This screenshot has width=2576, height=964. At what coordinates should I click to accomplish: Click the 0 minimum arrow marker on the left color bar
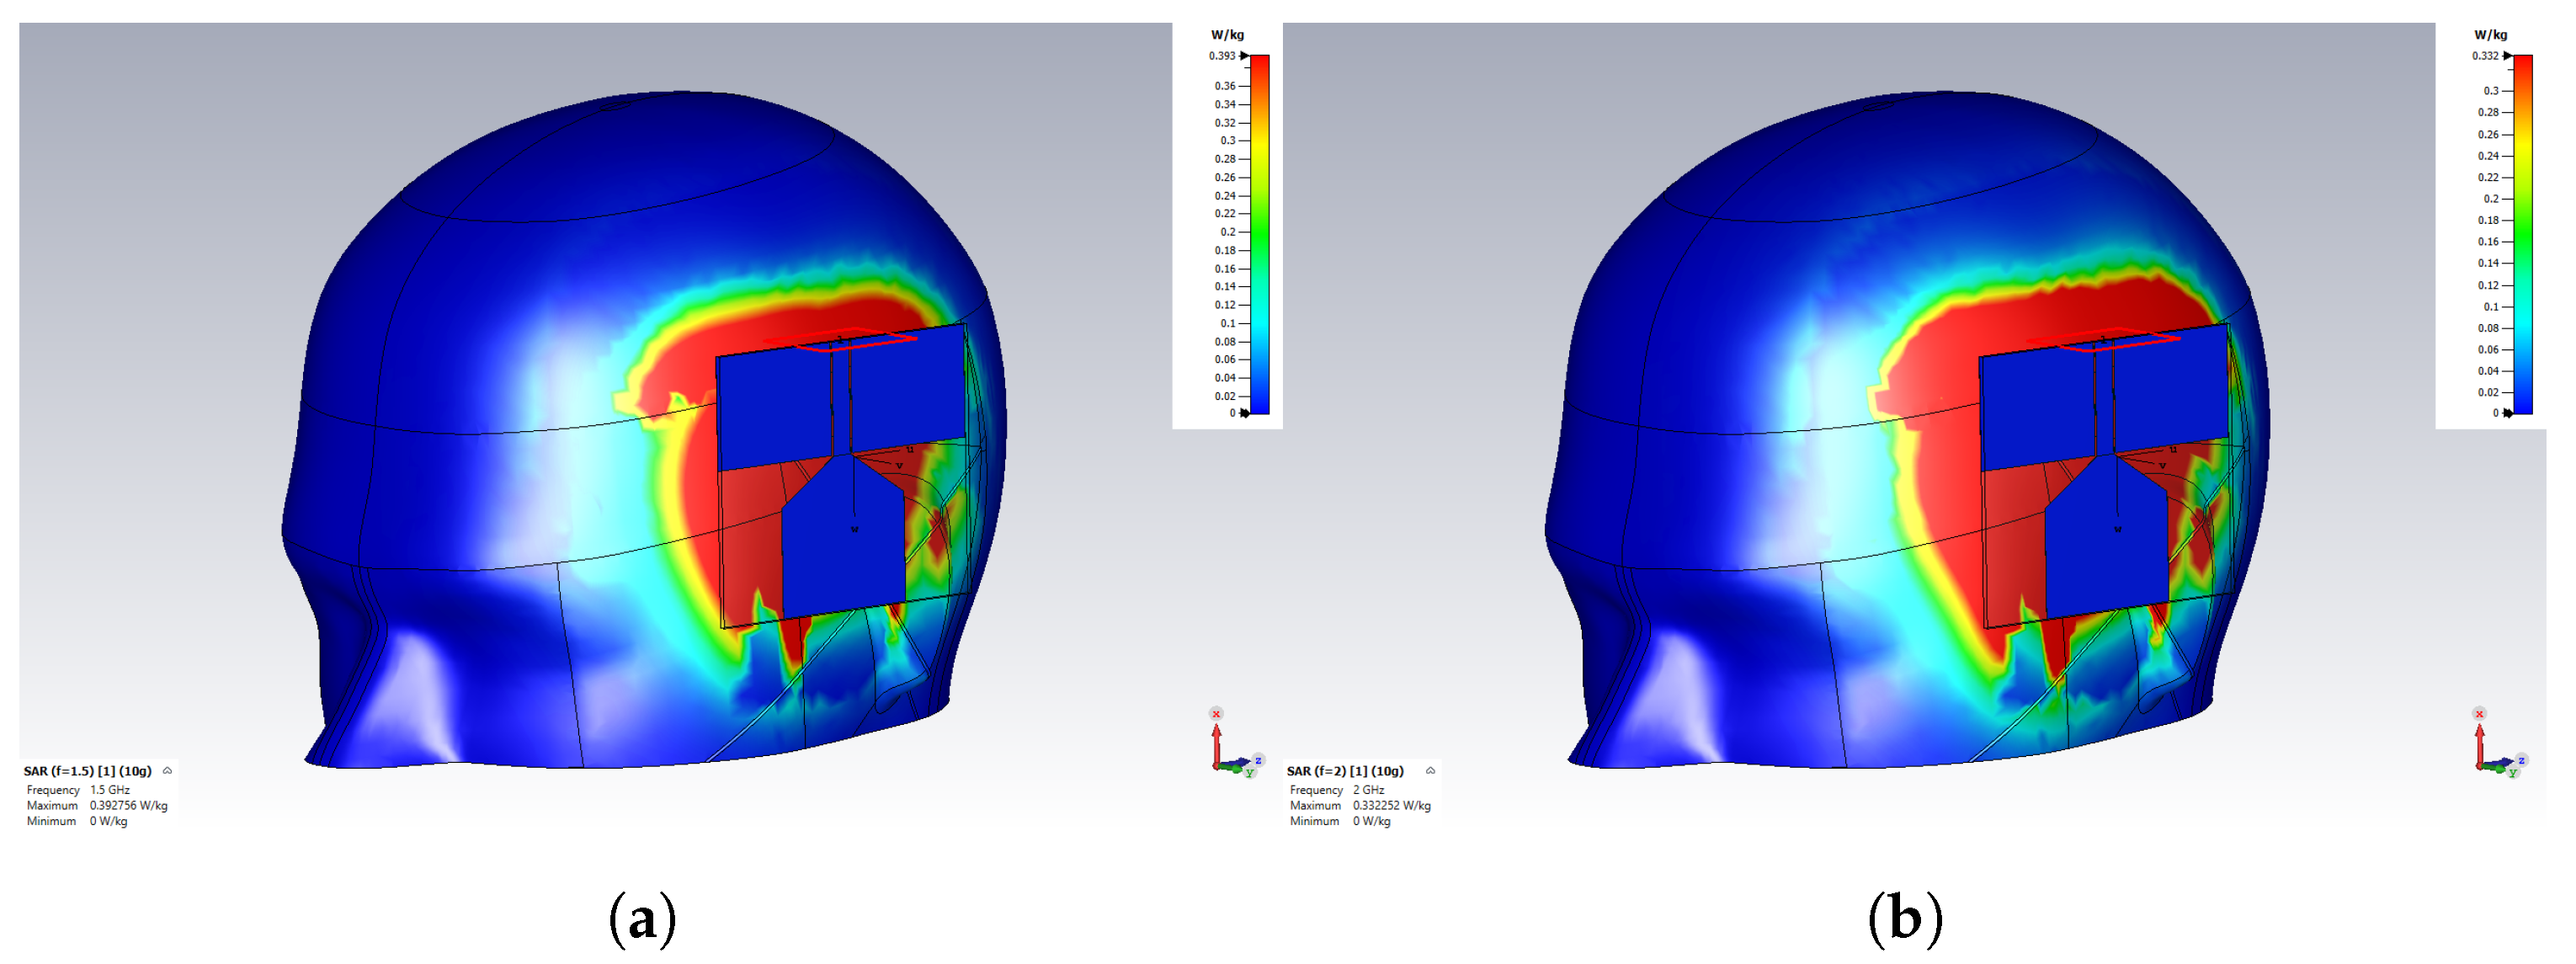[1245, 413]
